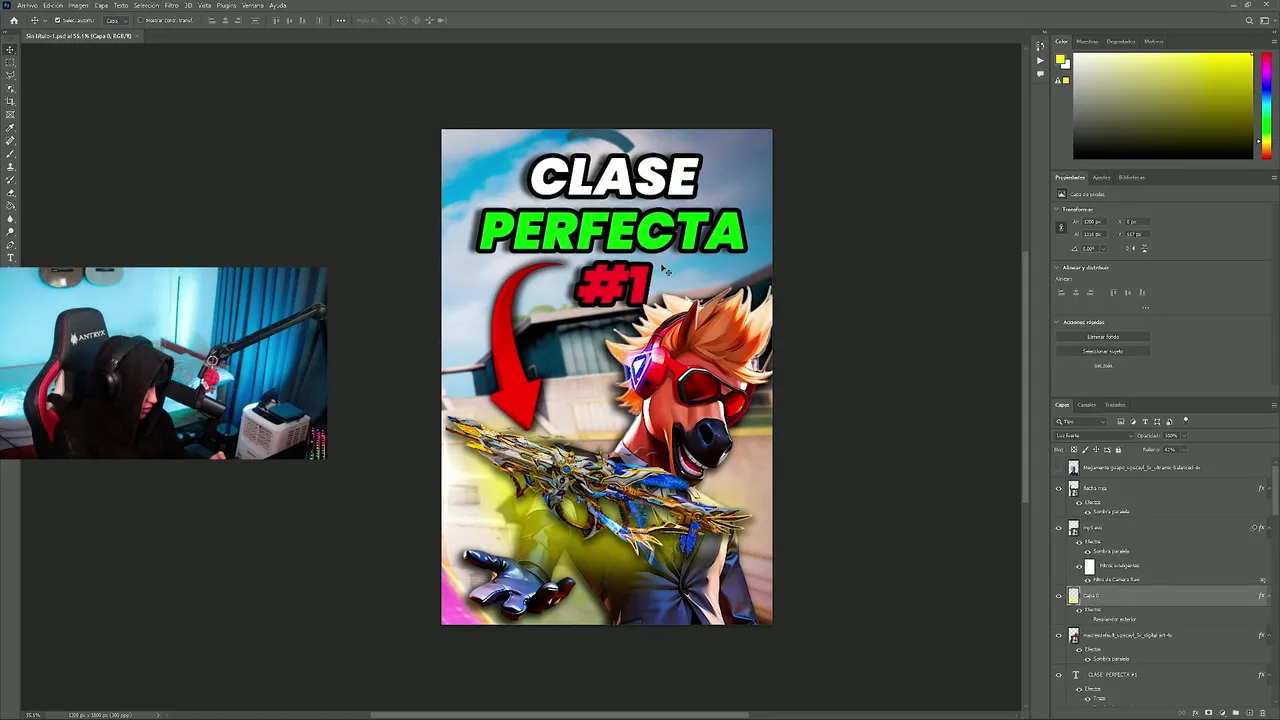1280x720 pixels.
Task: Collapse effects of flecha roja layer
Action: click(x=1269, y=488)
